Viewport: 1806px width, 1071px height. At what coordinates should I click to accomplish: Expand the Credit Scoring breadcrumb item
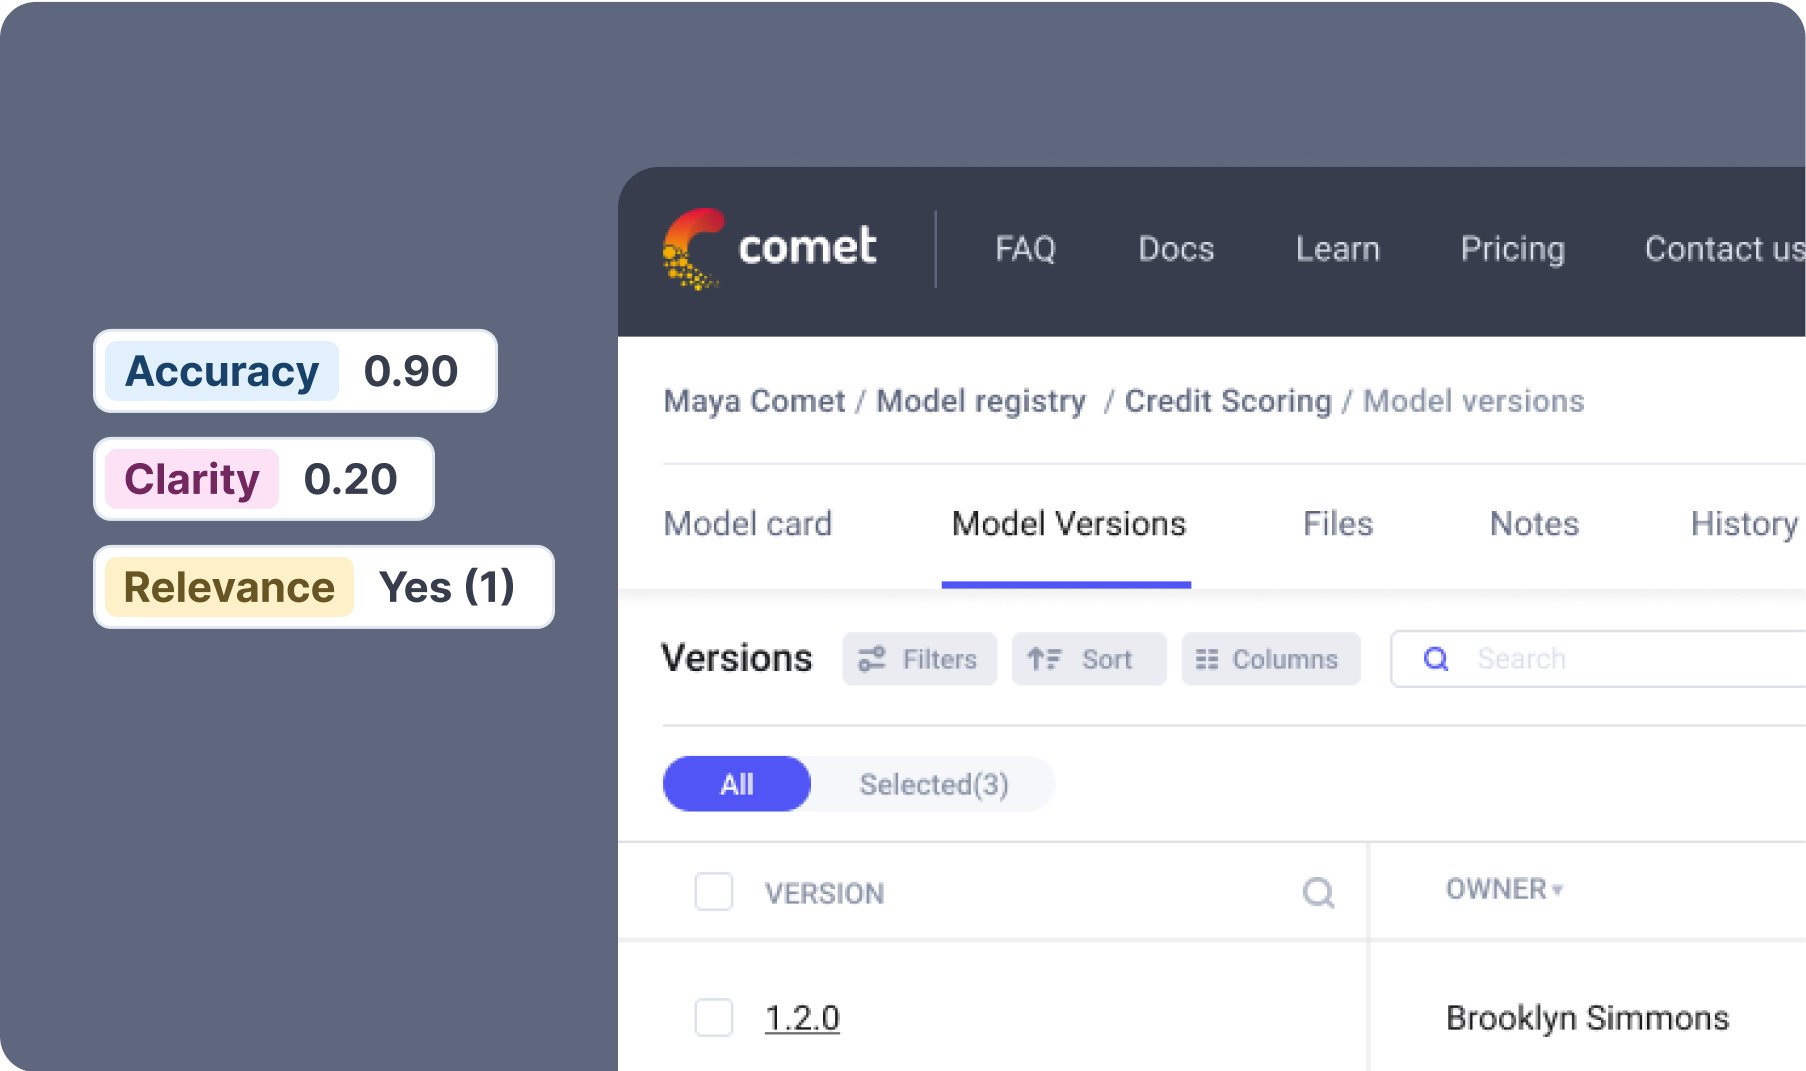tap(1228, 401)
